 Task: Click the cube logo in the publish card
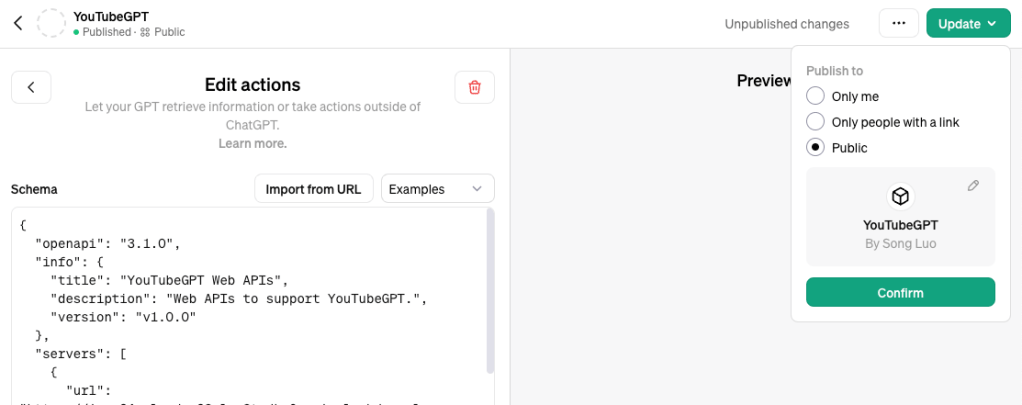(x=900, y=195)
